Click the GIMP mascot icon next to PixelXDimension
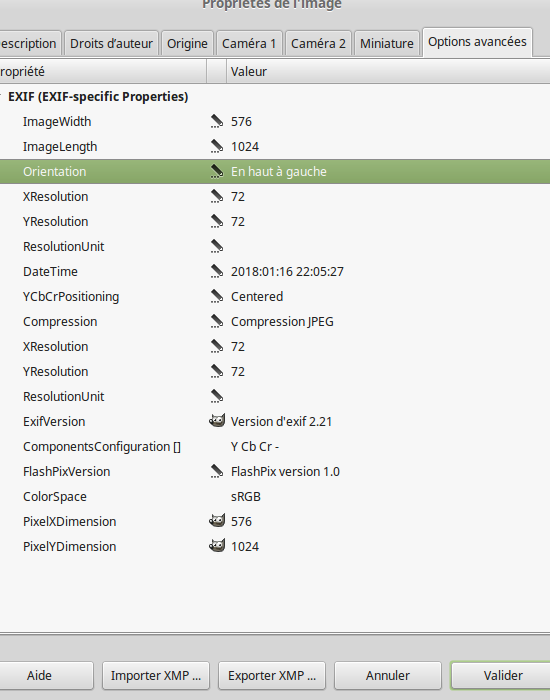 click(217, 521)
